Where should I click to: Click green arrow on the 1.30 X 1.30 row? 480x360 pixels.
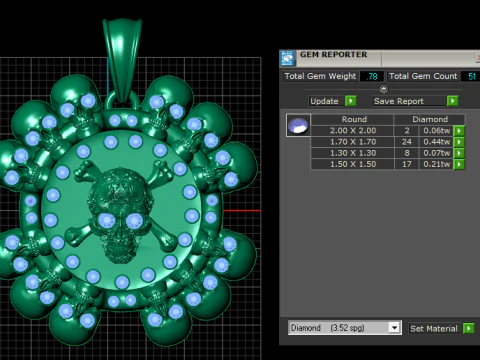459,153
